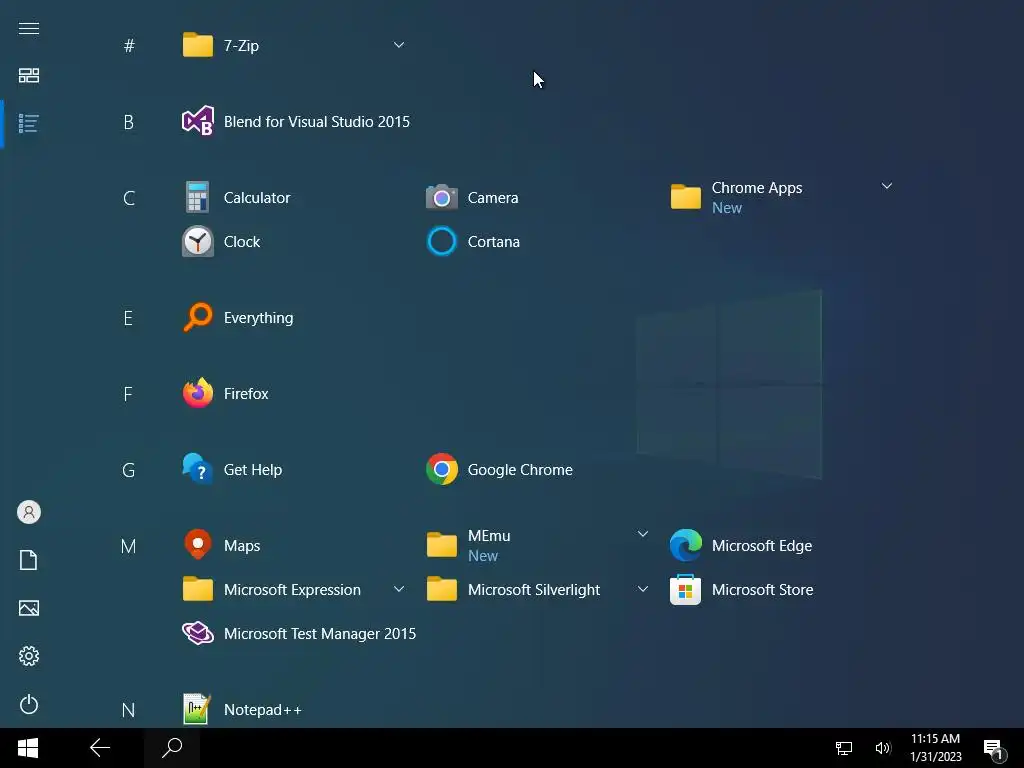Open the 7-Zip folder icon

197,45
